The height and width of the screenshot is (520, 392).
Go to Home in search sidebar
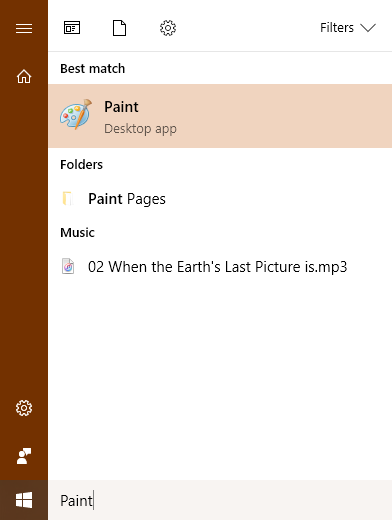[24, 76]
